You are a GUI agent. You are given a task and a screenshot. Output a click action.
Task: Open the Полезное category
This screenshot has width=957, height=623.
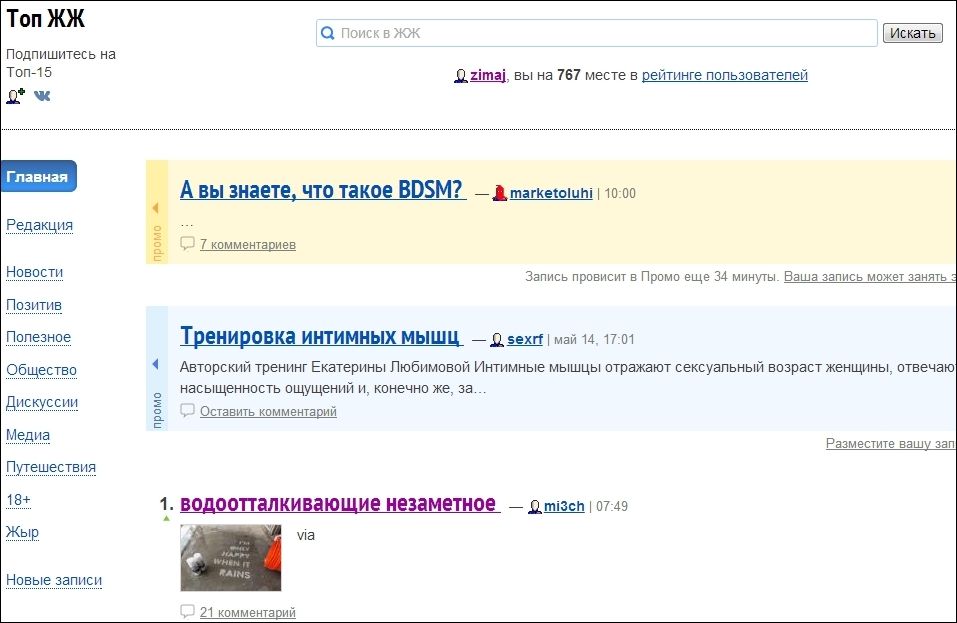point(38,337)
